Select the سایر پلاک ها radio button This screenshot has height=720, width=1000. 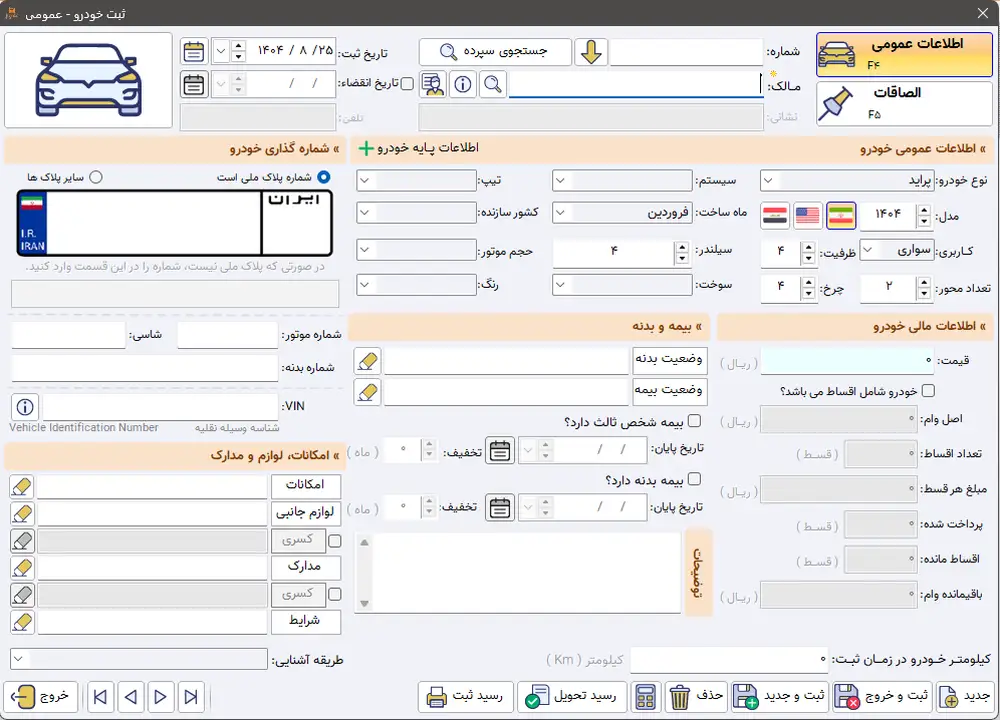(96, 177)
